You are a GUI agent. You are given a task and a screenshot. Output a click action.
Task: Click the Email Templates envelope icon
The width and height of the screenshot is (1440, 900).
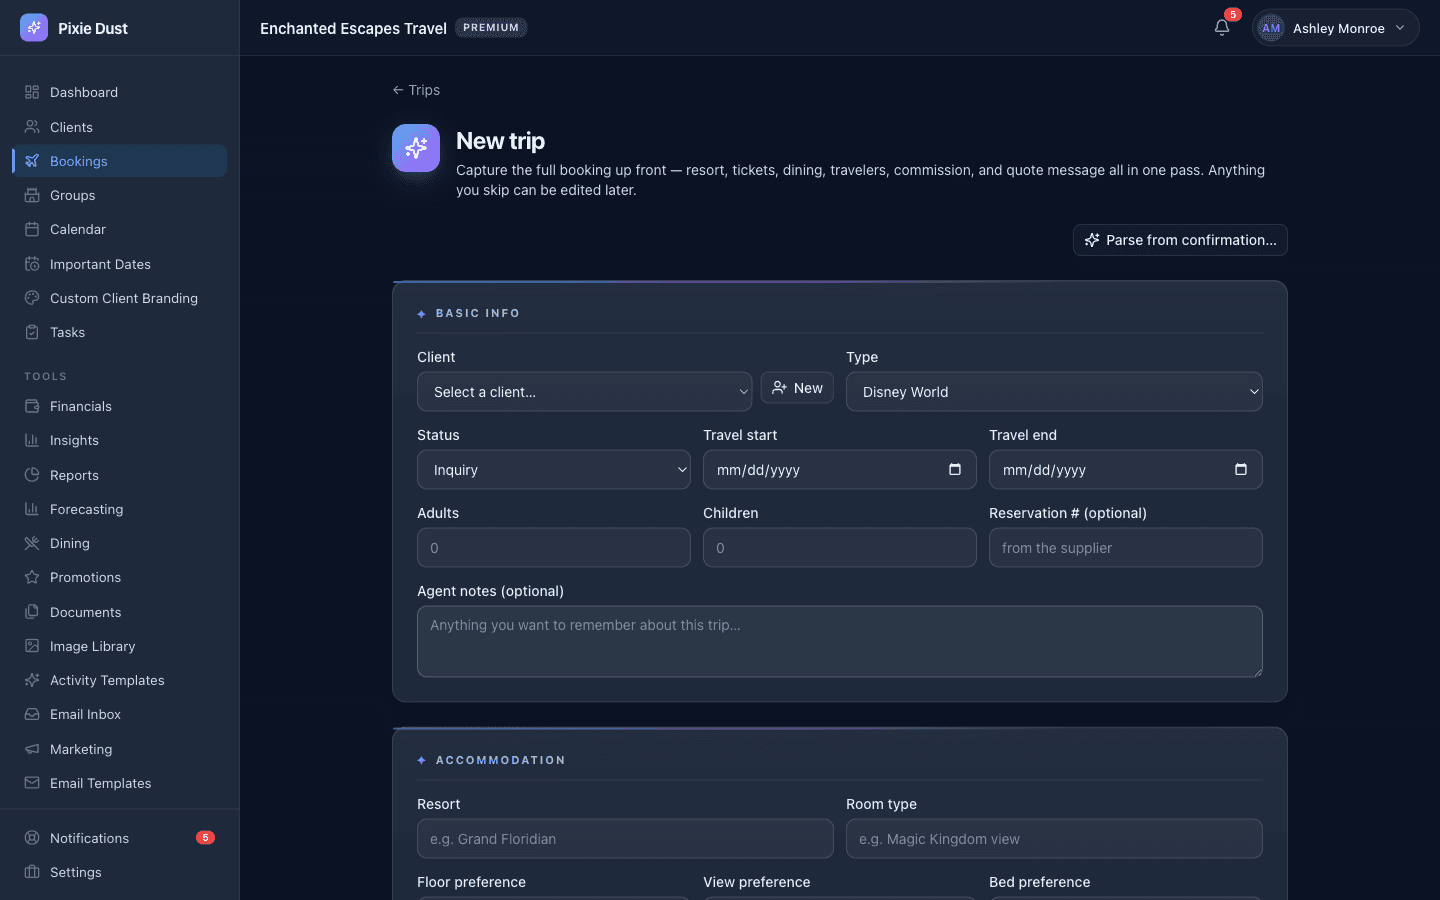pos(32,783)
